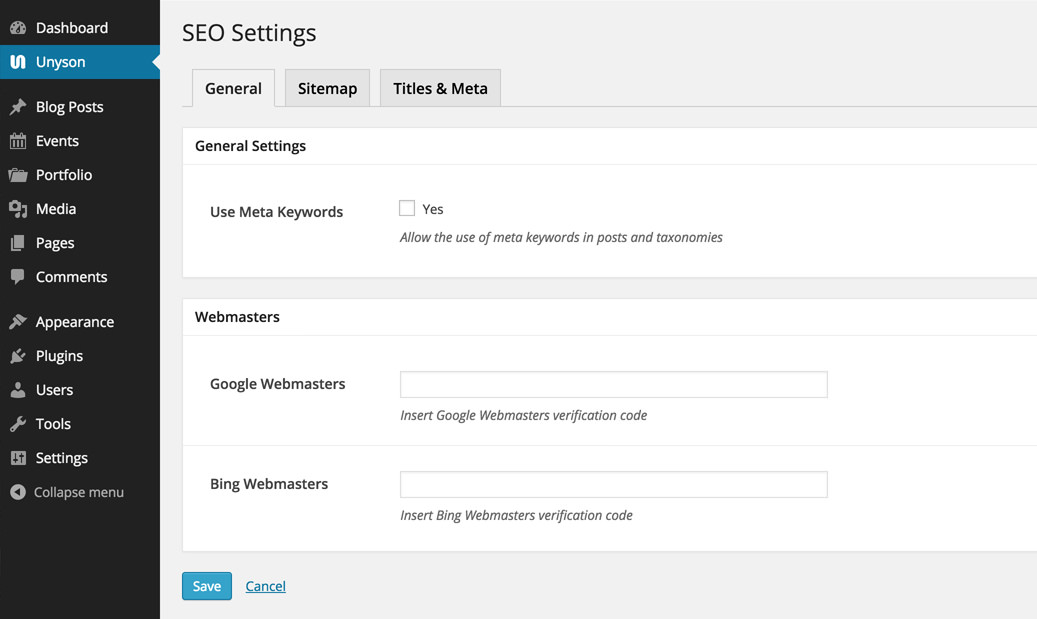
Task: Click the SEO Settings page title
Action: click(249, 32)
